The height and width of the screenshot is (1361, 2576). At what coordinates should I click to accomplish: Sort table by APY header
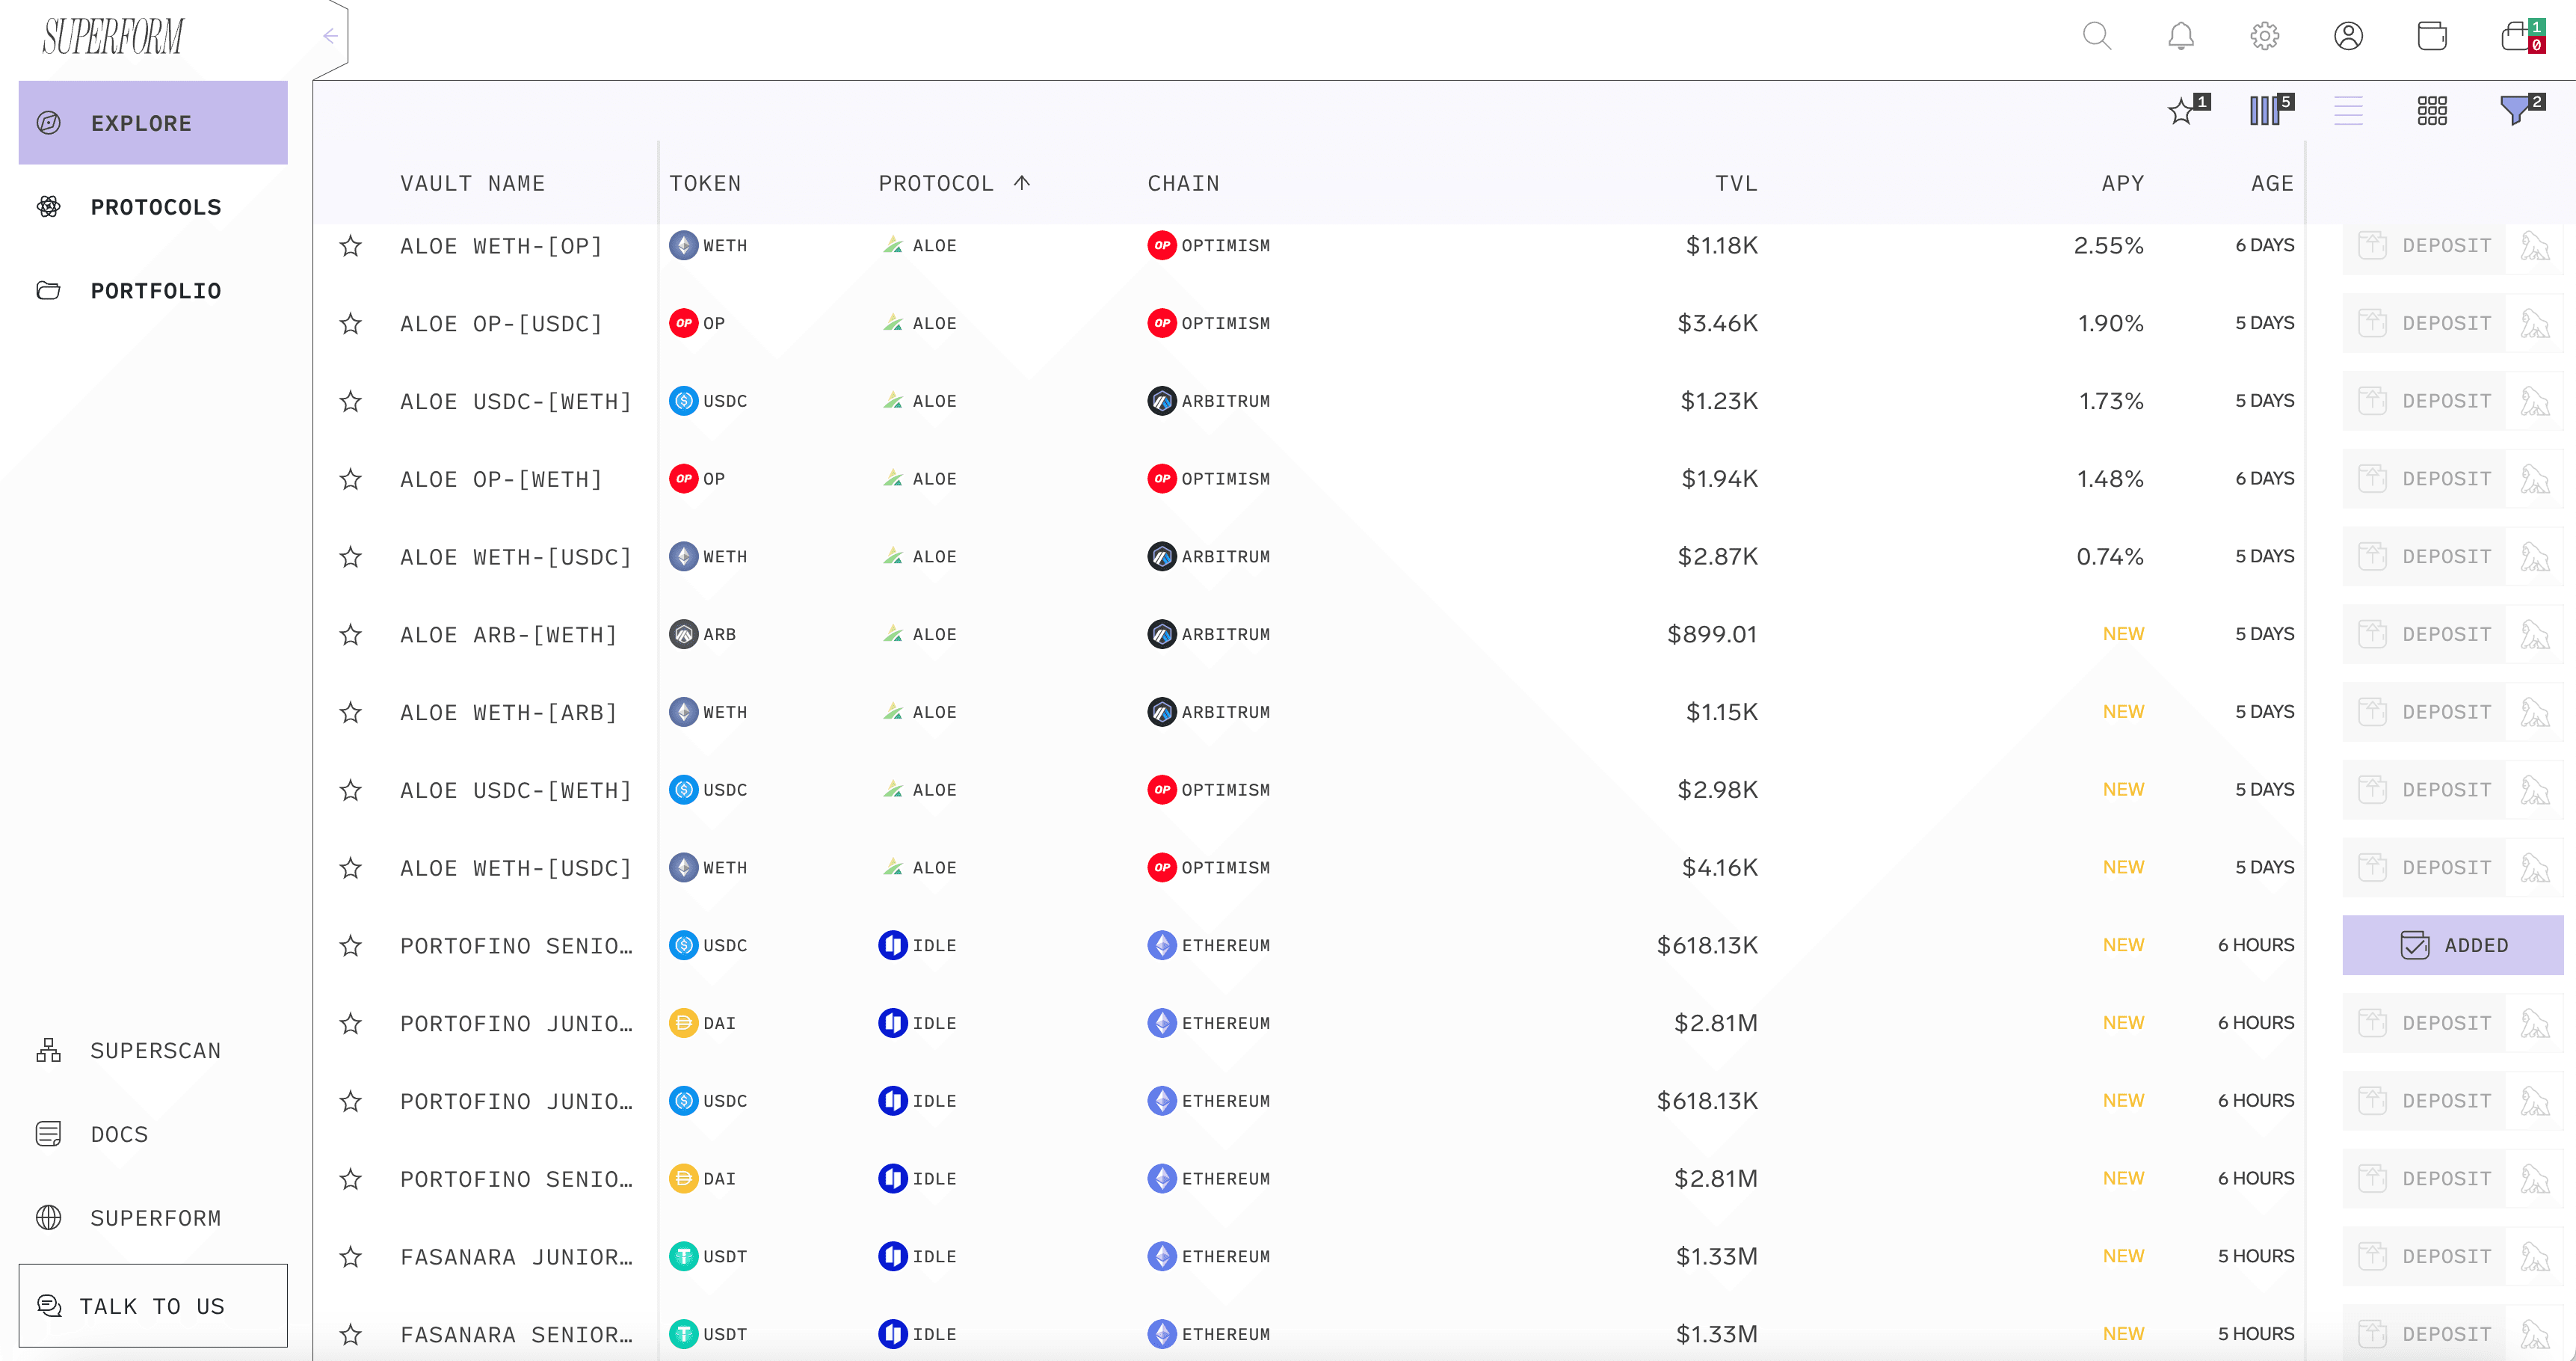(2122, 184)
